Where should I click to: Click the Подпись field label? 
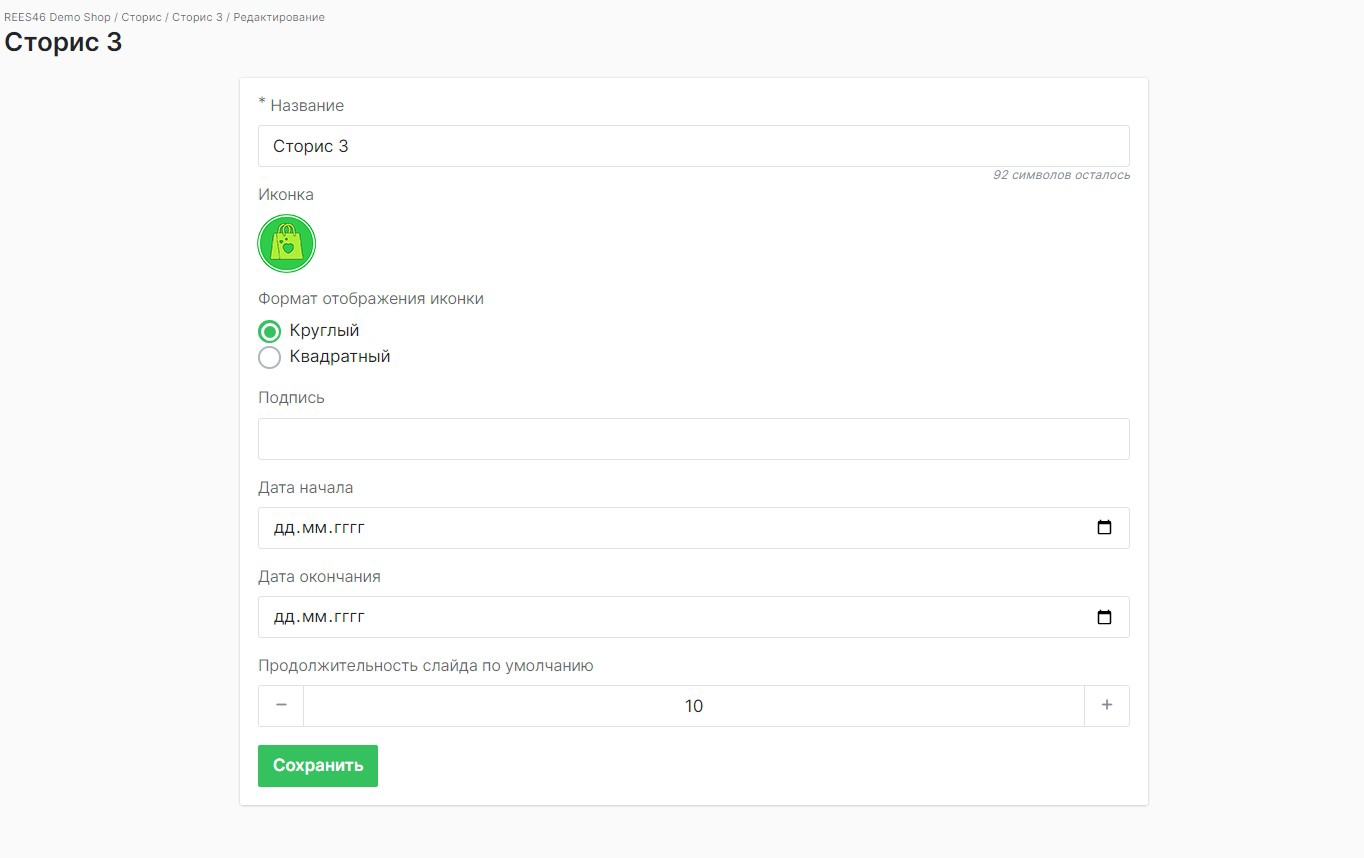291,397
